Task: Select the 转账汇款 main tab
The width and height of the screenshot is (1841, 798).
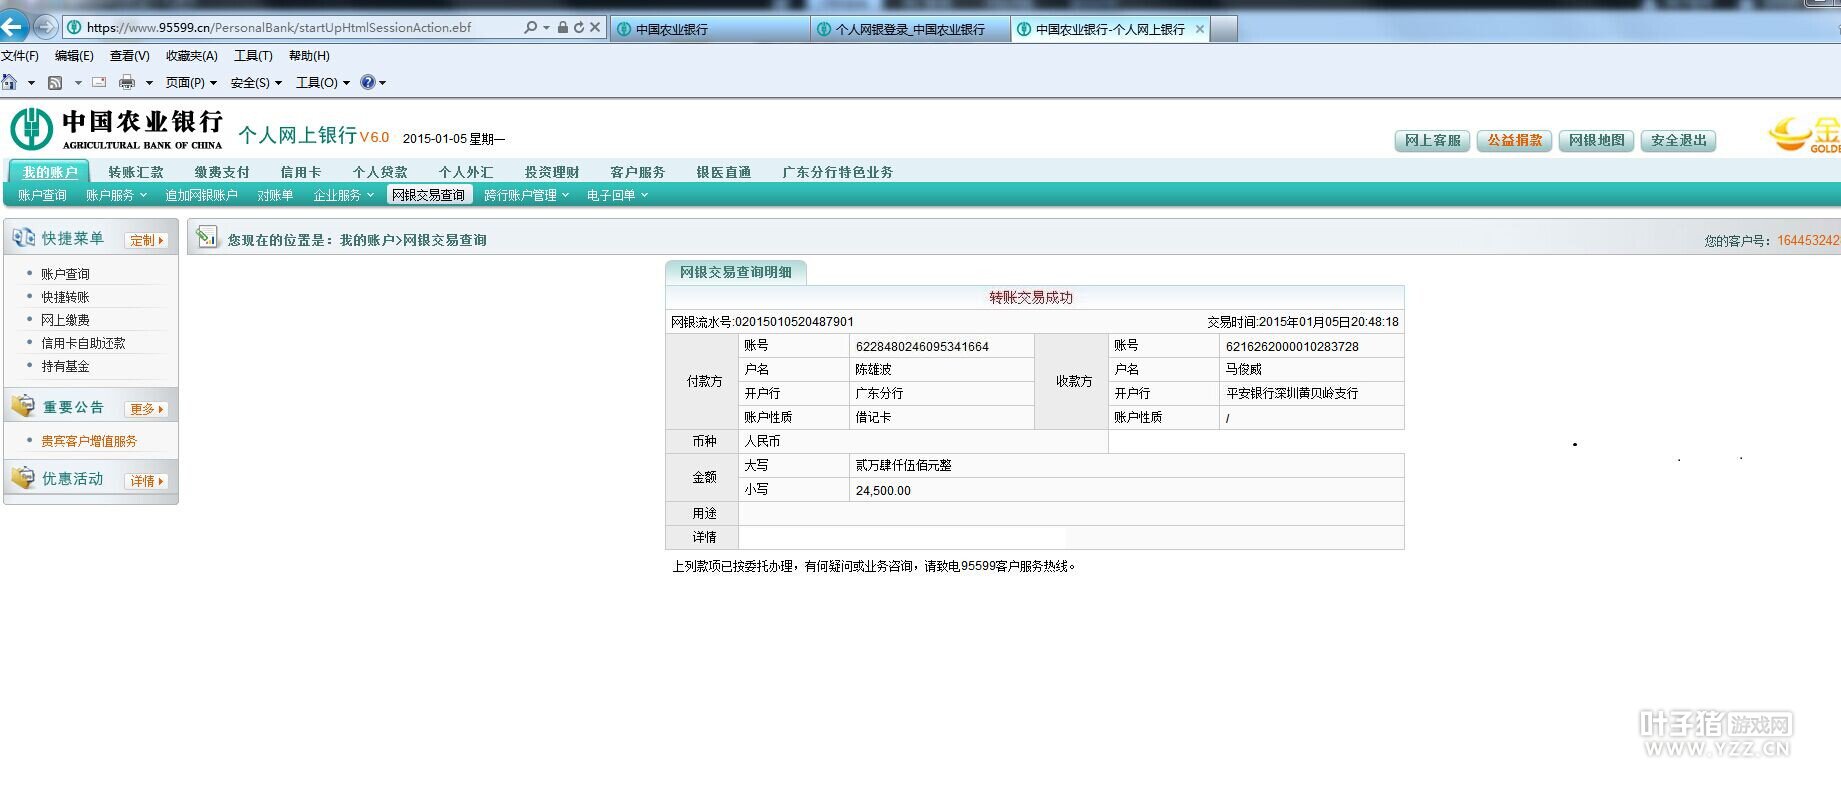Action: click(136, 172)
